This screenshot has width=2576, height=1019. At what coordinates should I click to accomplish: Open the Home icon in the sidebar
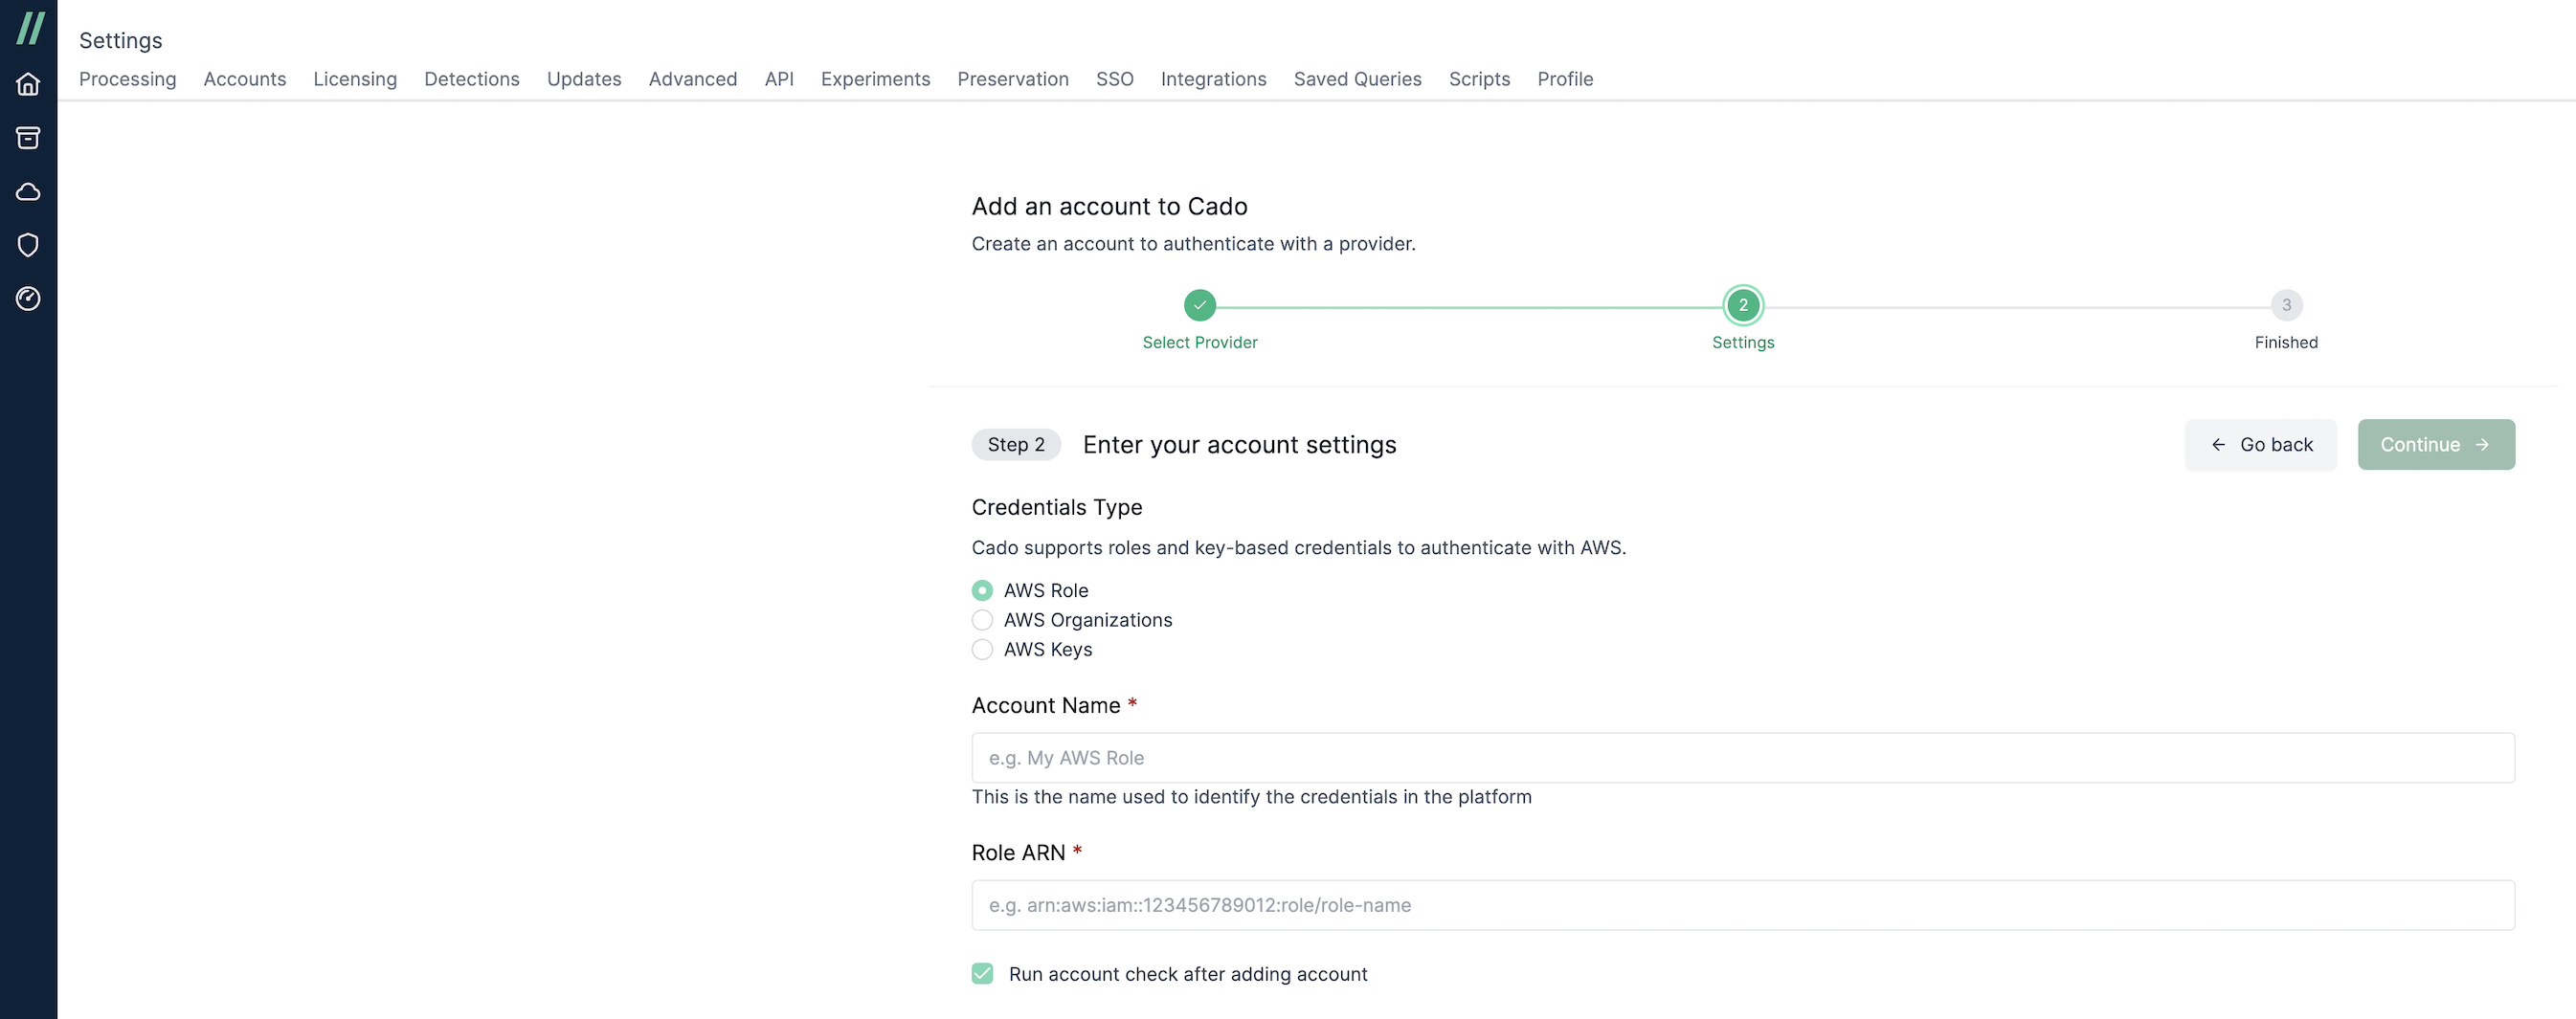pyautogui.click(x=28, y=84)
